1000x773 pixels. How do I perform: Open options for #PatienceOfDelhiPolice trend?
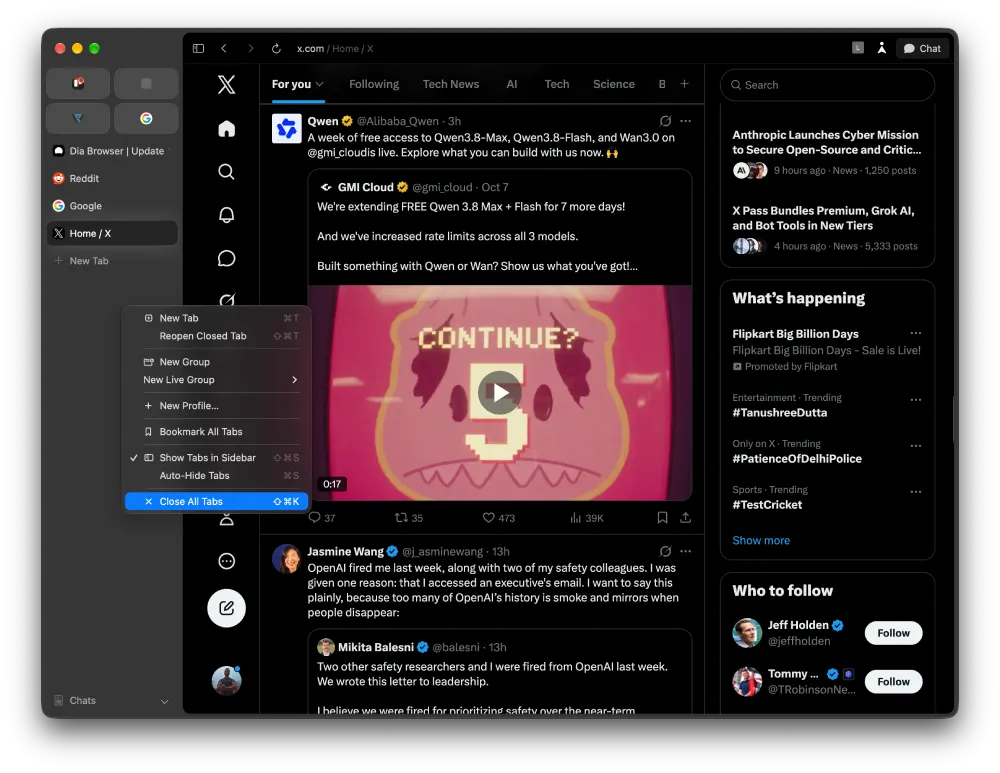[916, 446]
